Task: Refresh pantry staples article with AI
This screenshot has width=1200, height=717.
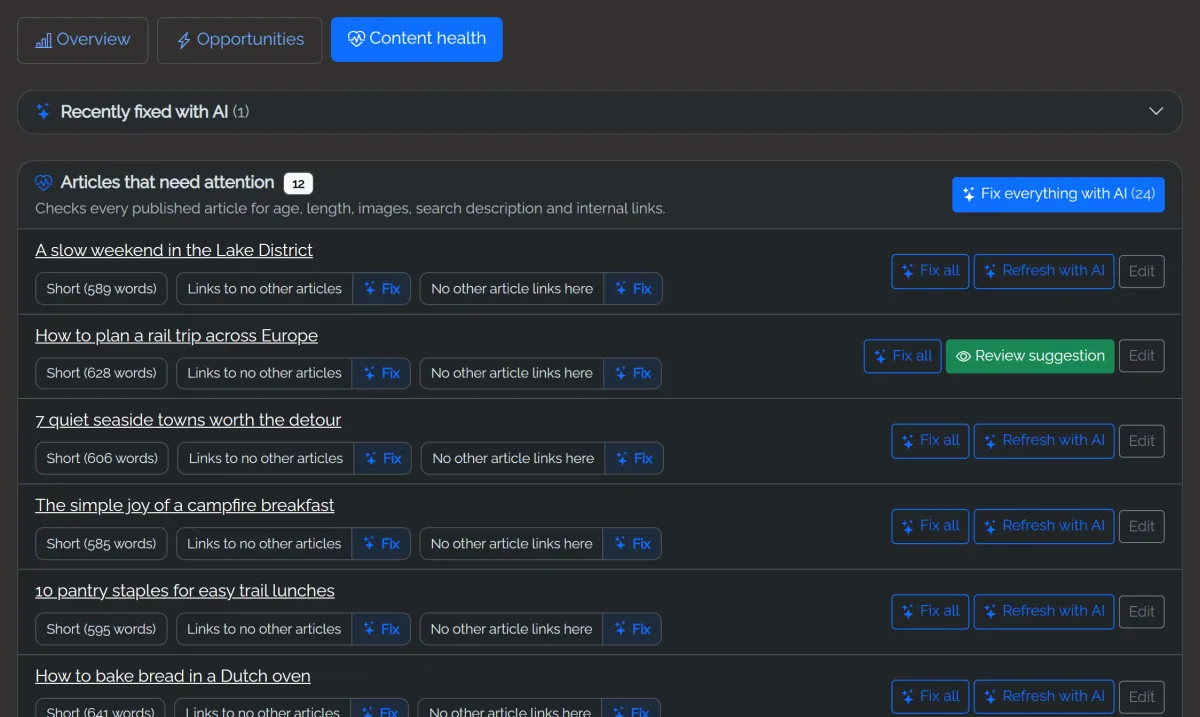Action: [x=1044, y=611]
